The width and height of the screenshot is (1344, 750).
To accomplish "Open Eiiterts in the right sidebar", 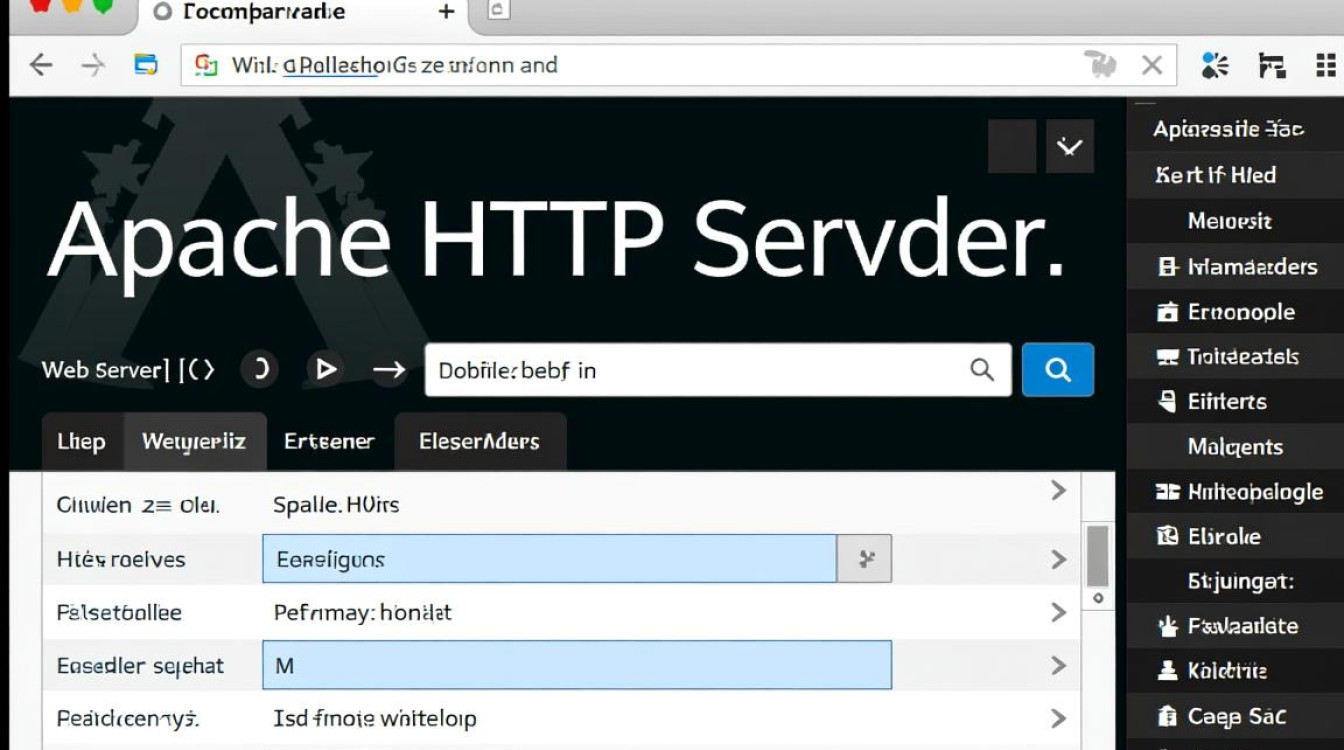I will click(x=1226, y=402).
